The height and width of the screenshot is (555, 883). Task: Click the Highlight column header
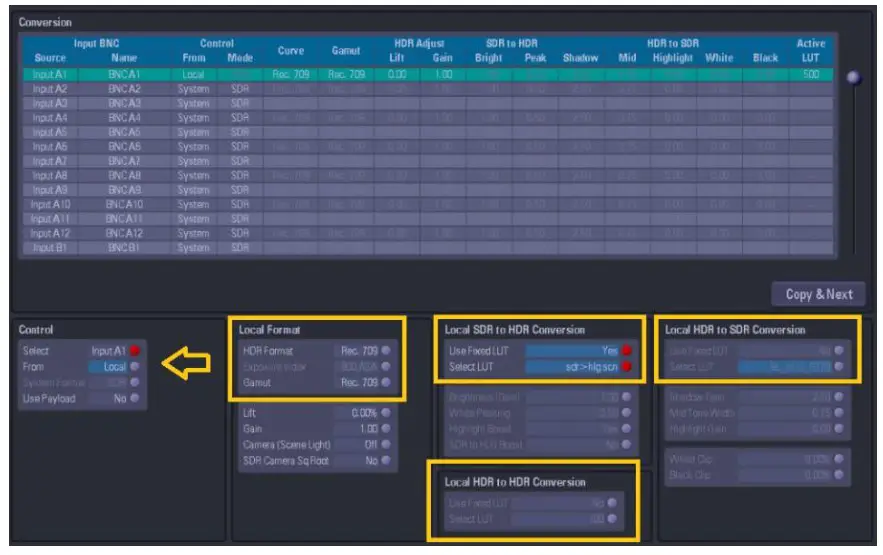click(x=672, y=58)
